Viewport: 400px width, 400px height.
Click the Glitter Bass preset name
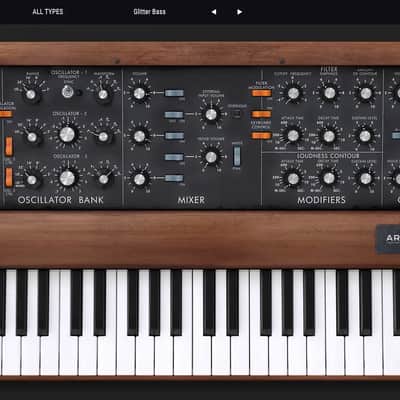(149, 12)
